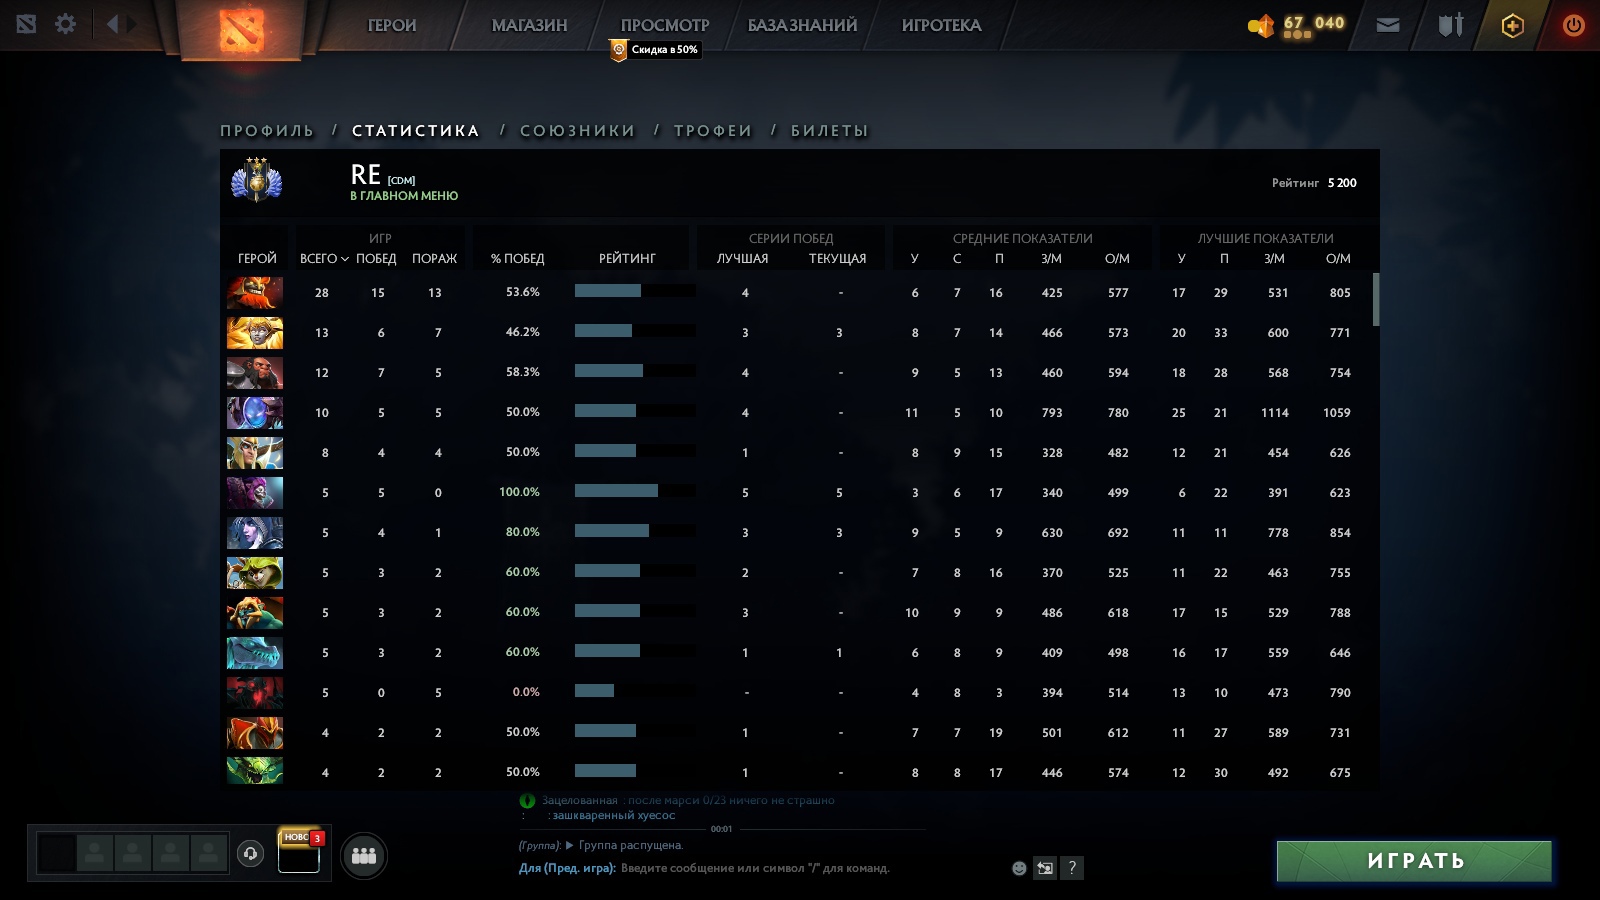The image size is (1600, 900).
Task: Open the НОВС news icon with badge 3
Action: [299, 851]
